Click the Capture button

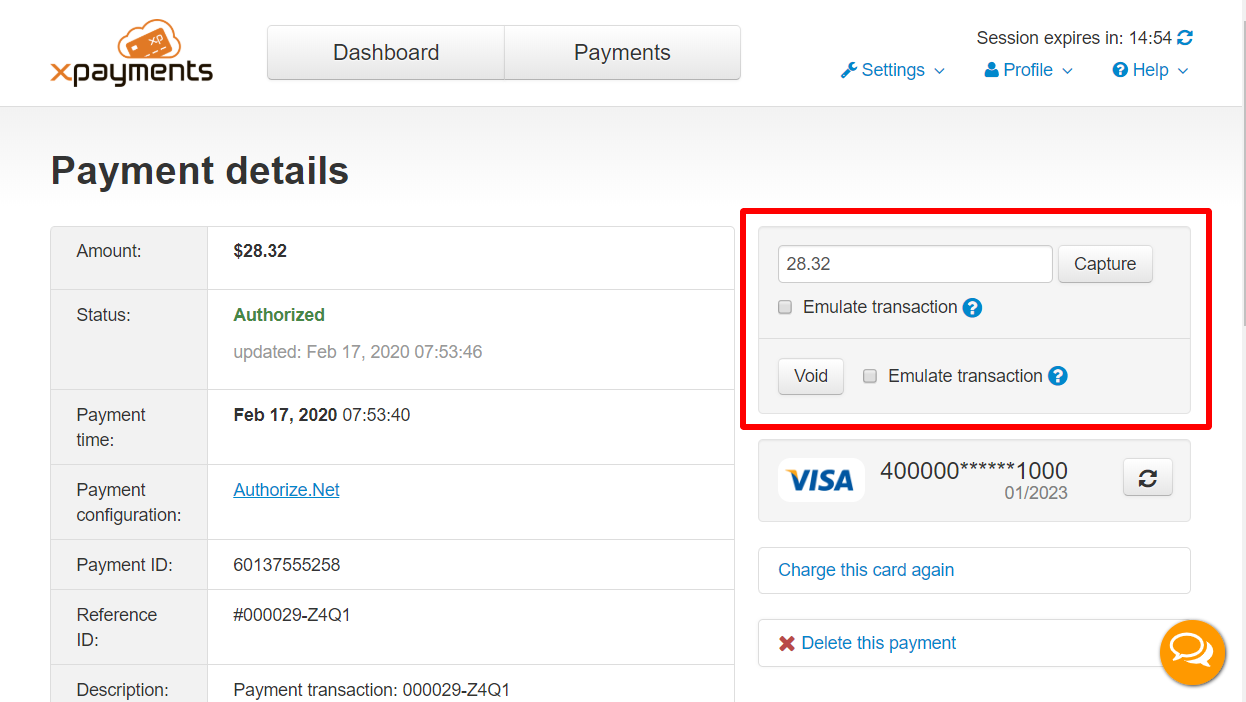(1105, 264)
